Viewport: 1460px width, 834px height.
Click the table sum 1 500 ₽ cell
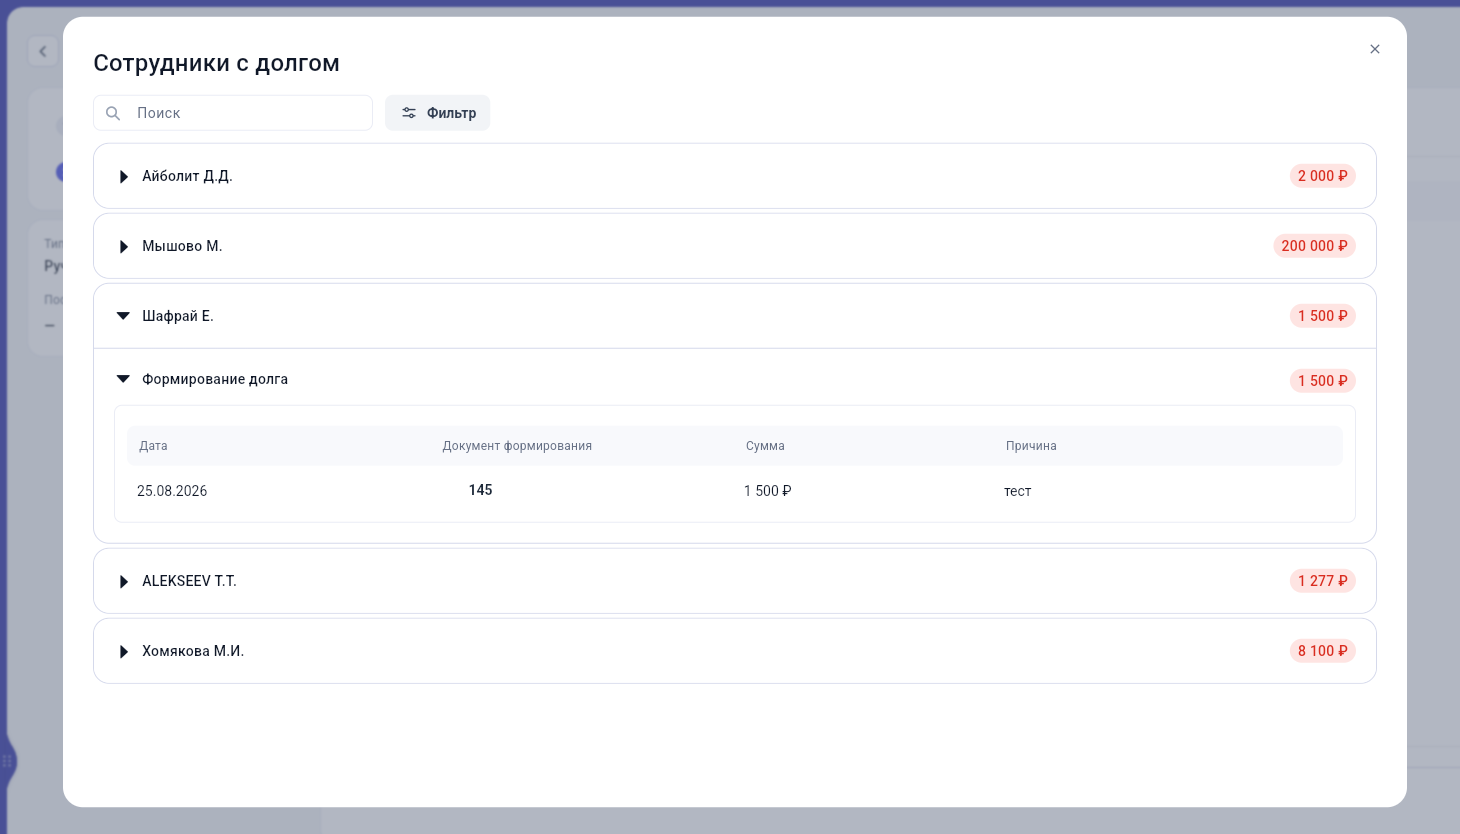pyautogui.click(x=767, y=491)
